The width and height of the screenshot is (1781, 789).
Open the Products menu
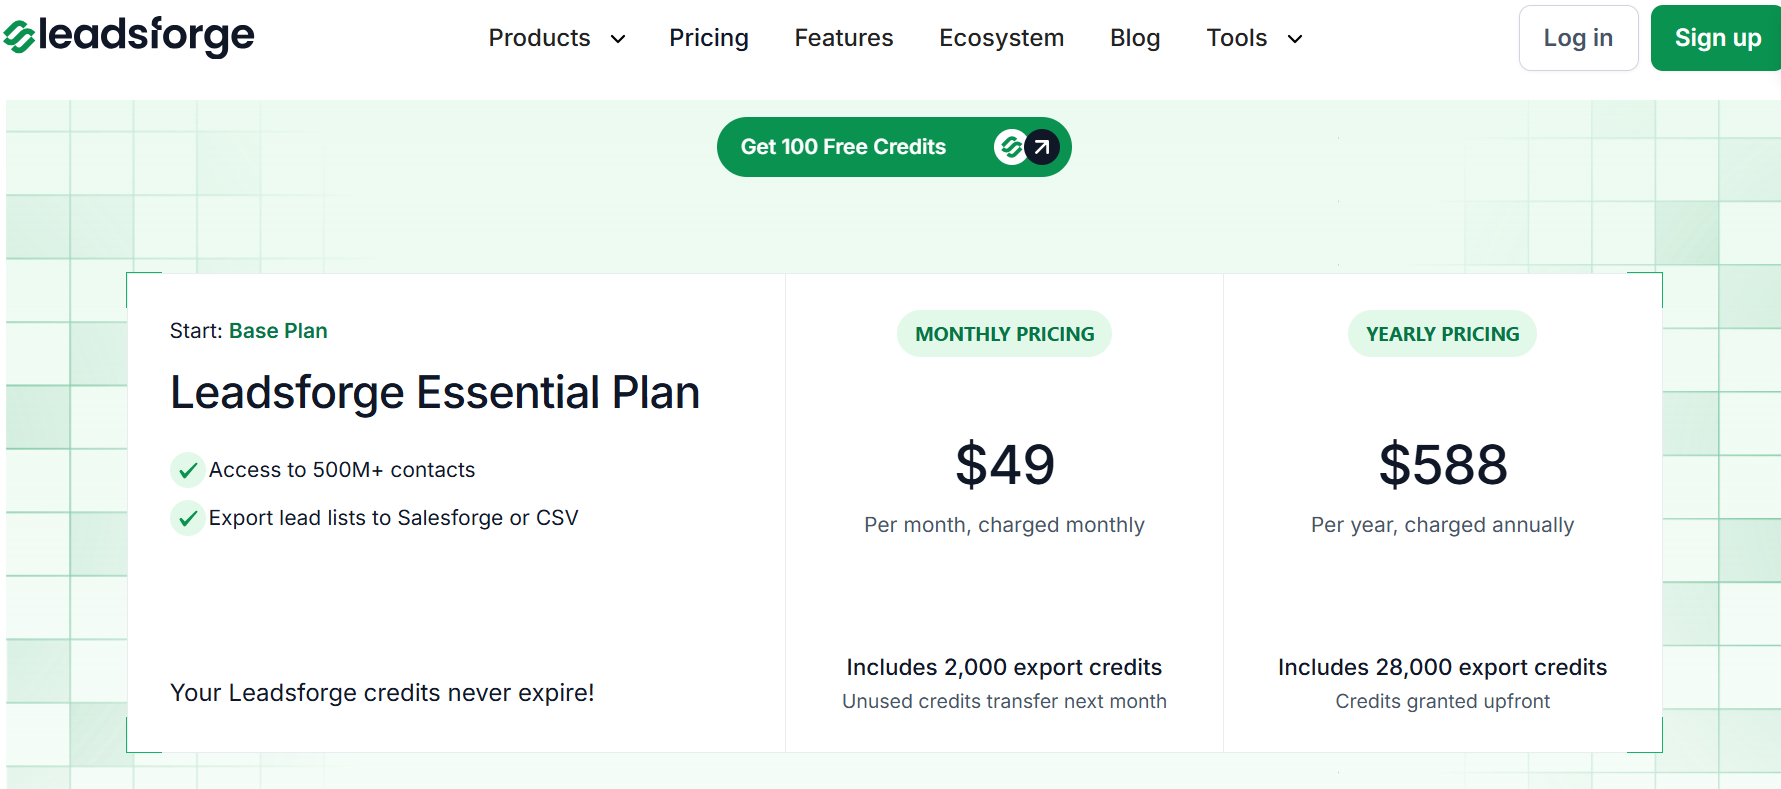click(x=539, y=38)
